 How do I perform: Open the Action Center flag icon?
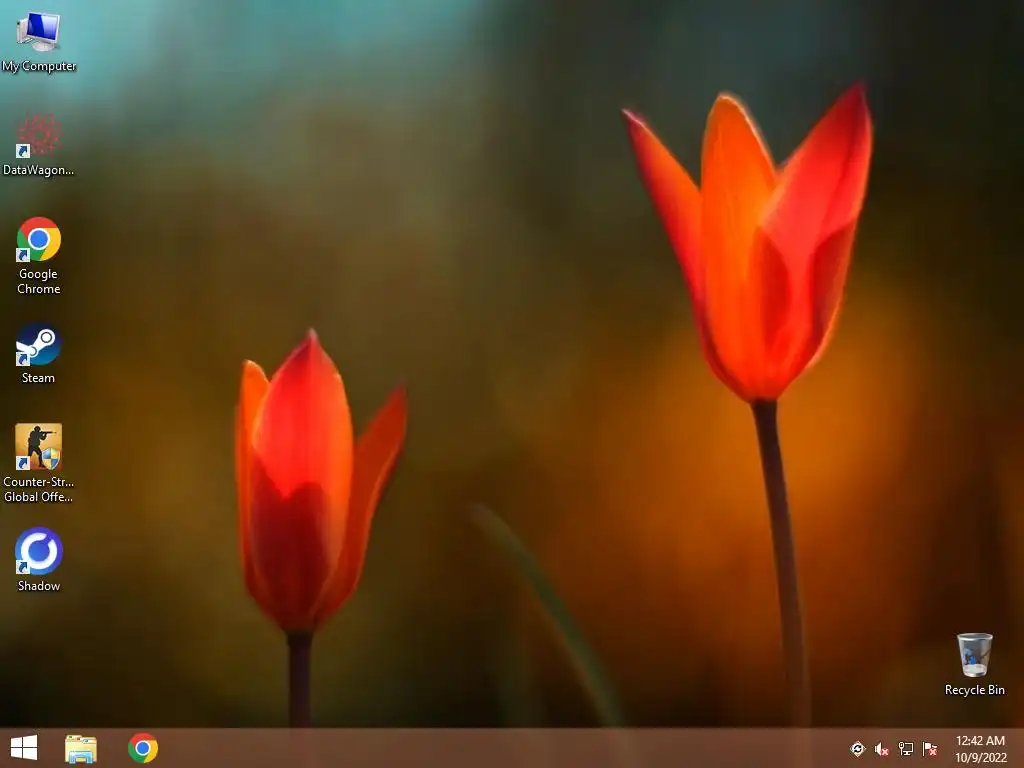point(930,748)
